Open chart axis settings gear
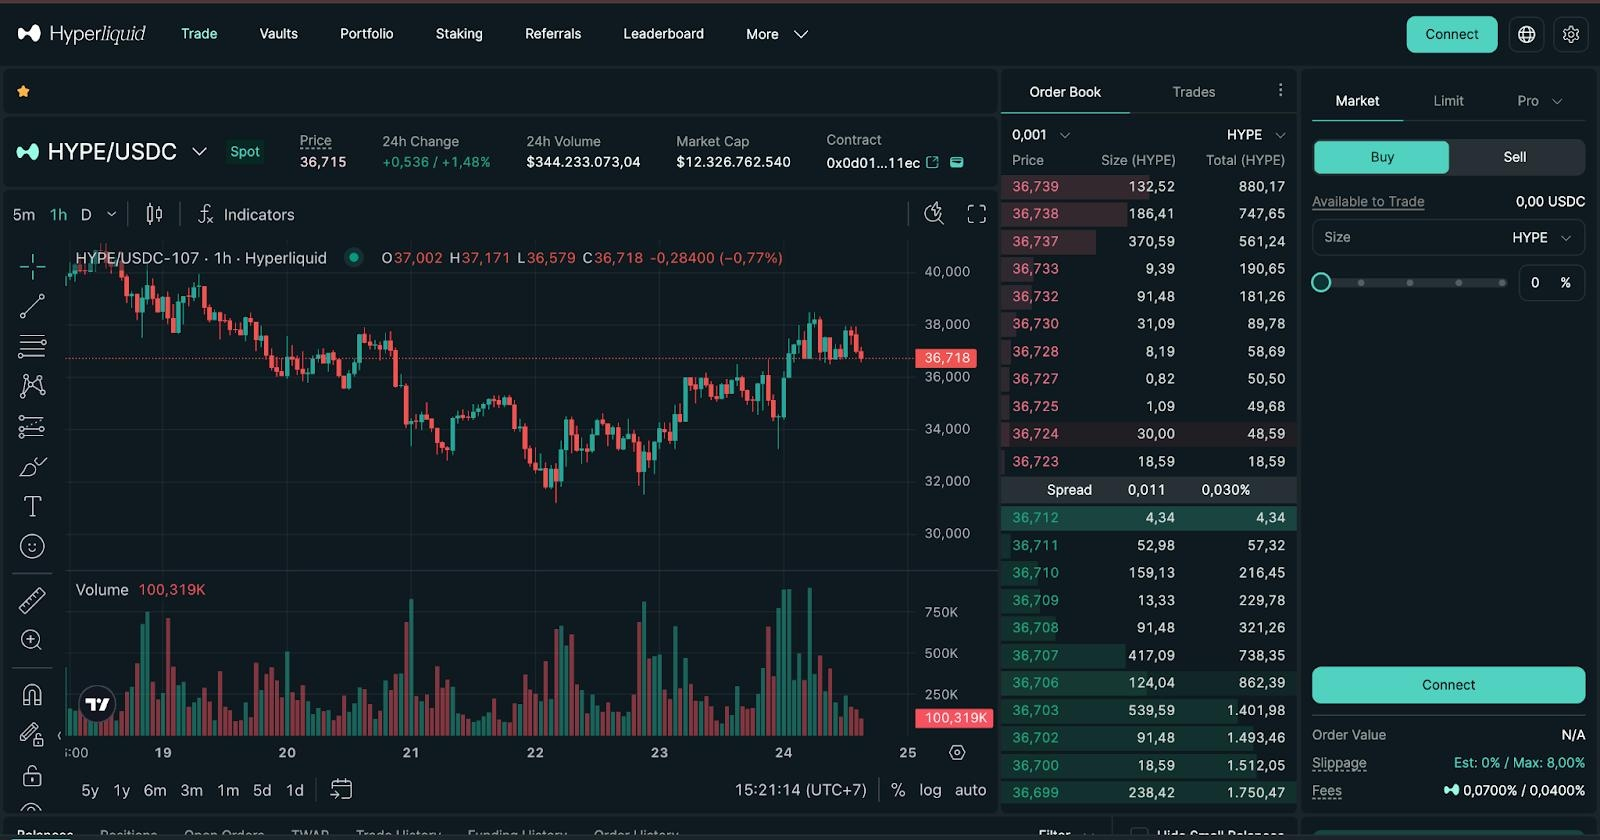Screen dimensions: 1600x840 [957, 752]
